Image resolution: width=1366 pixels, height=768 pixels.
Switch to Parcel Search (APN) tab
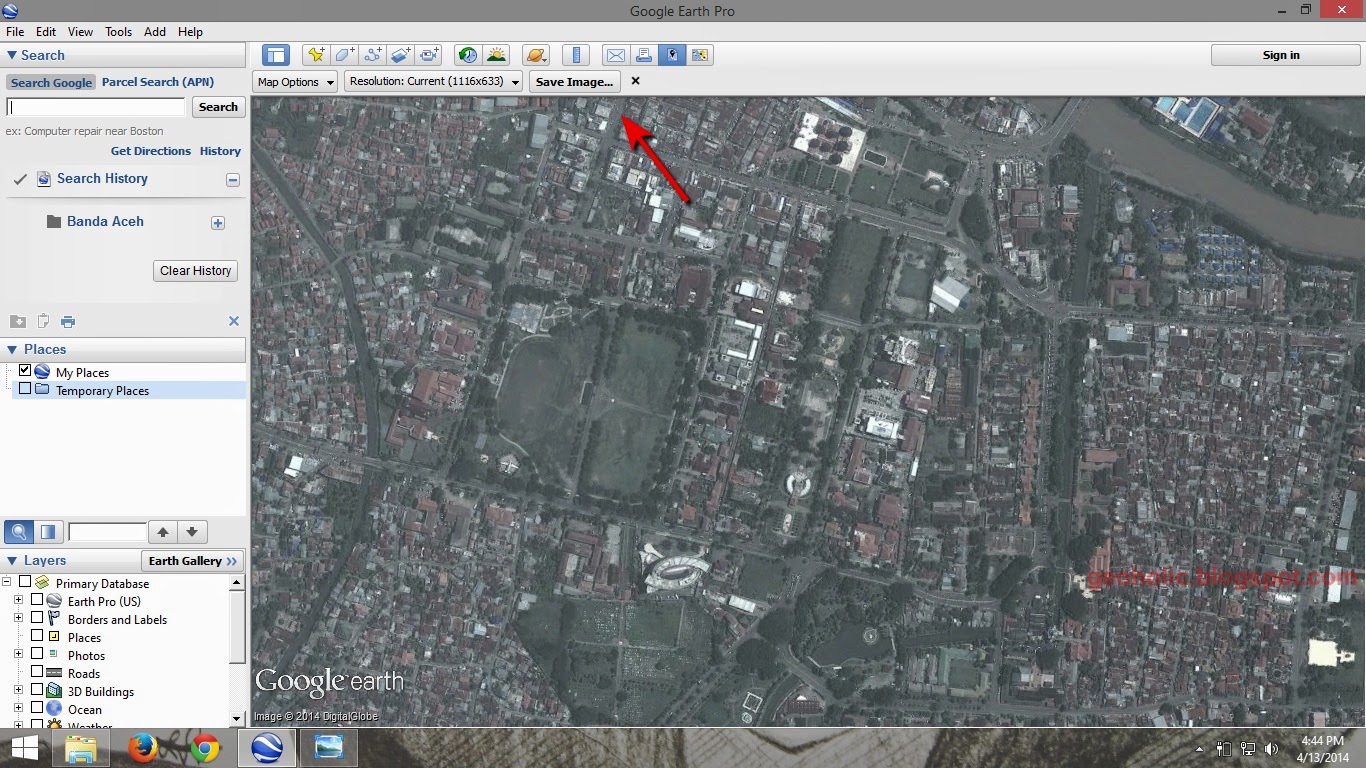(158, 82)
